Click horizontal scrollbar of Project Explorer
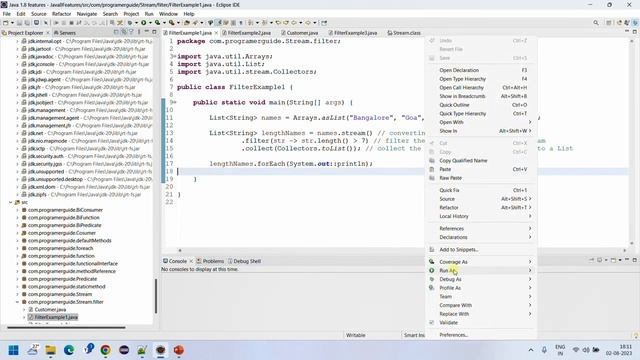Viewport: 640px width, 360px height. [67, 327]
